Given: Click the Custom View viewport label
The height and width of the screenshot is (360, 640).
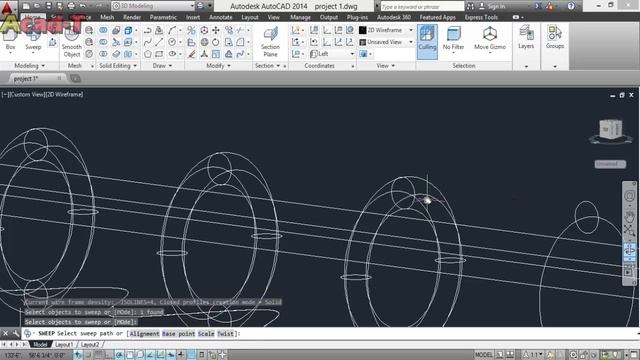Looking at the screenshot, I should pyautogui.click(x=26, y=94).
